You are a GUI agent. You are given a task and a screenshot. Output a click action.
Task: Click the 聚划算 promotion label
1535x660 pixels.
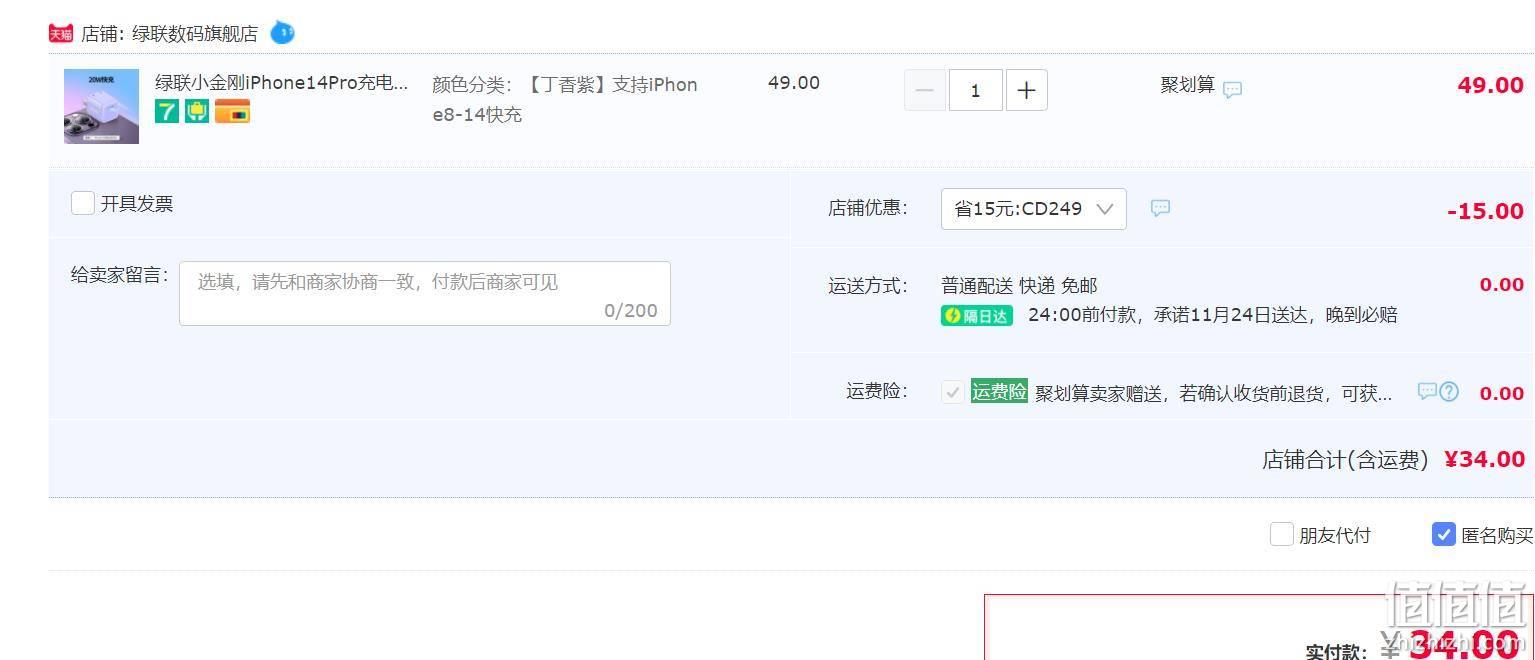click(x=1187, y=85)
